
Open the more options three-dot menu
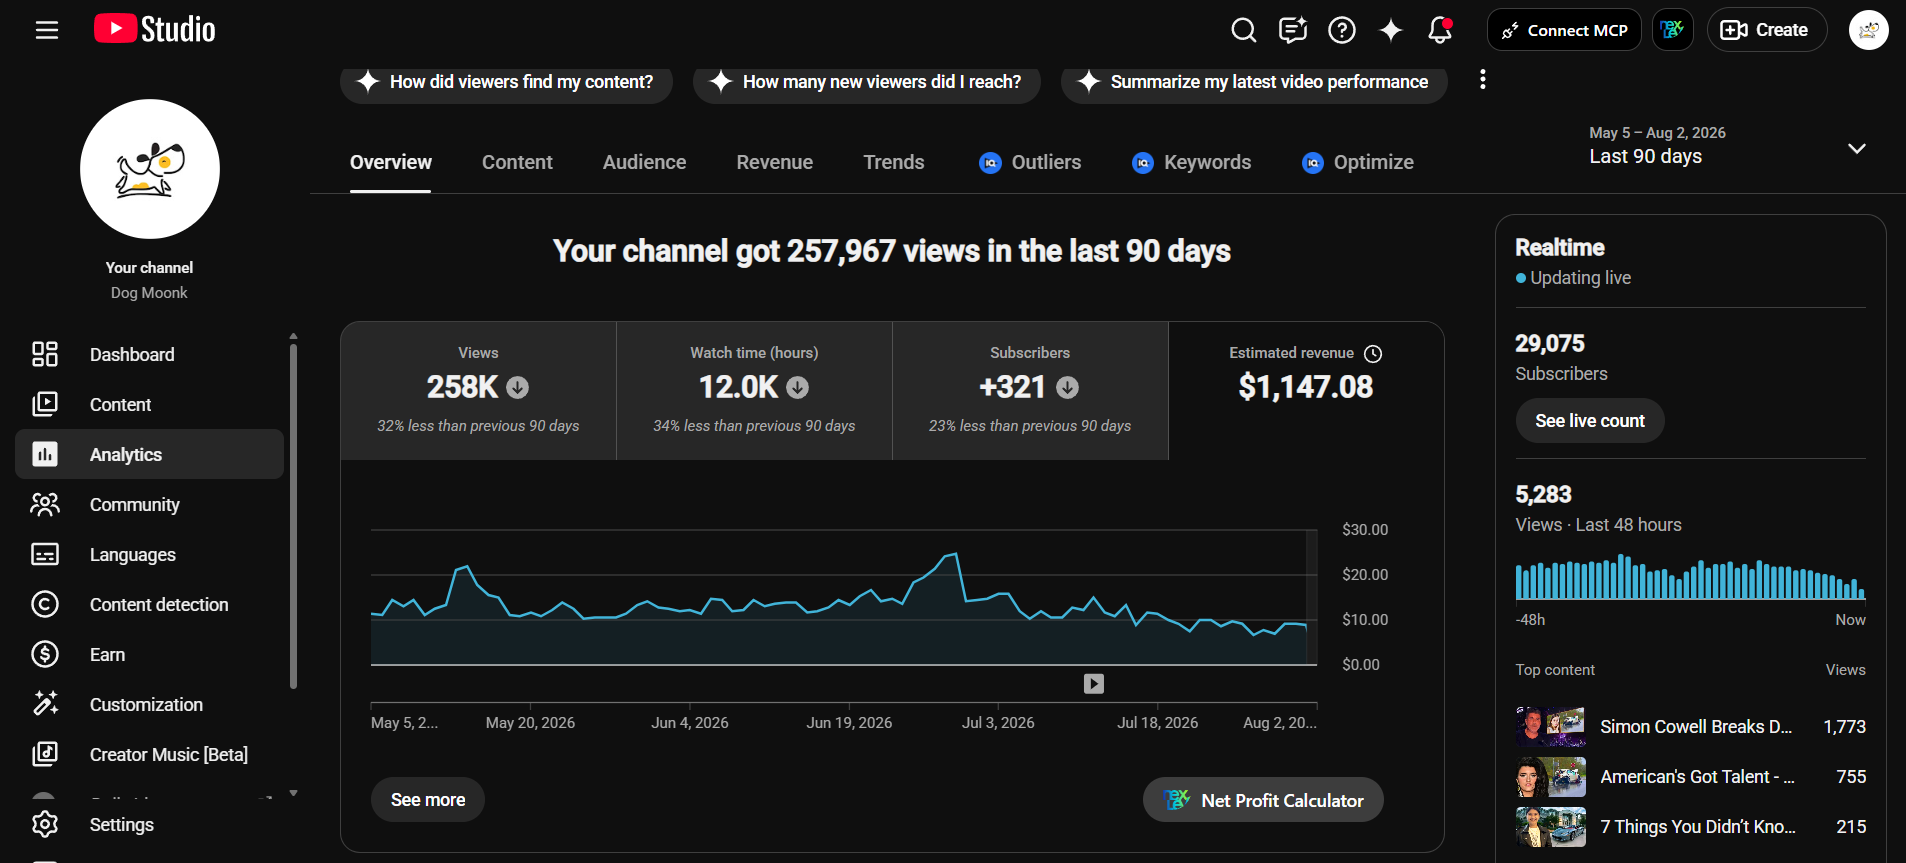[1483, 80]
